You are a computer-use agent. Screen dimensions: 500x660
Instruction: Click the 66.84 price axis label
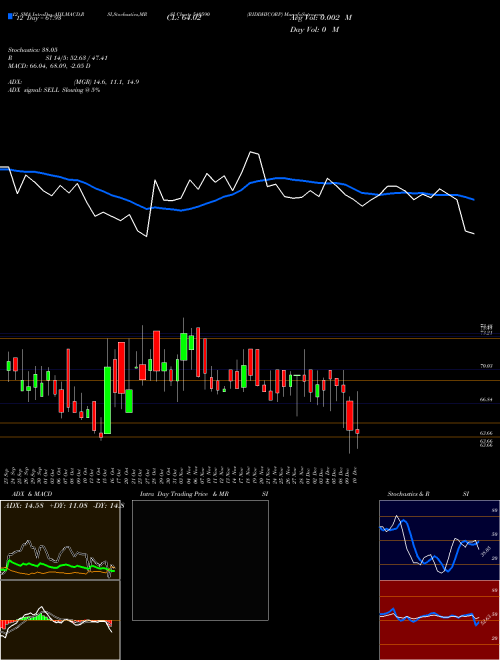click(486, 399)
